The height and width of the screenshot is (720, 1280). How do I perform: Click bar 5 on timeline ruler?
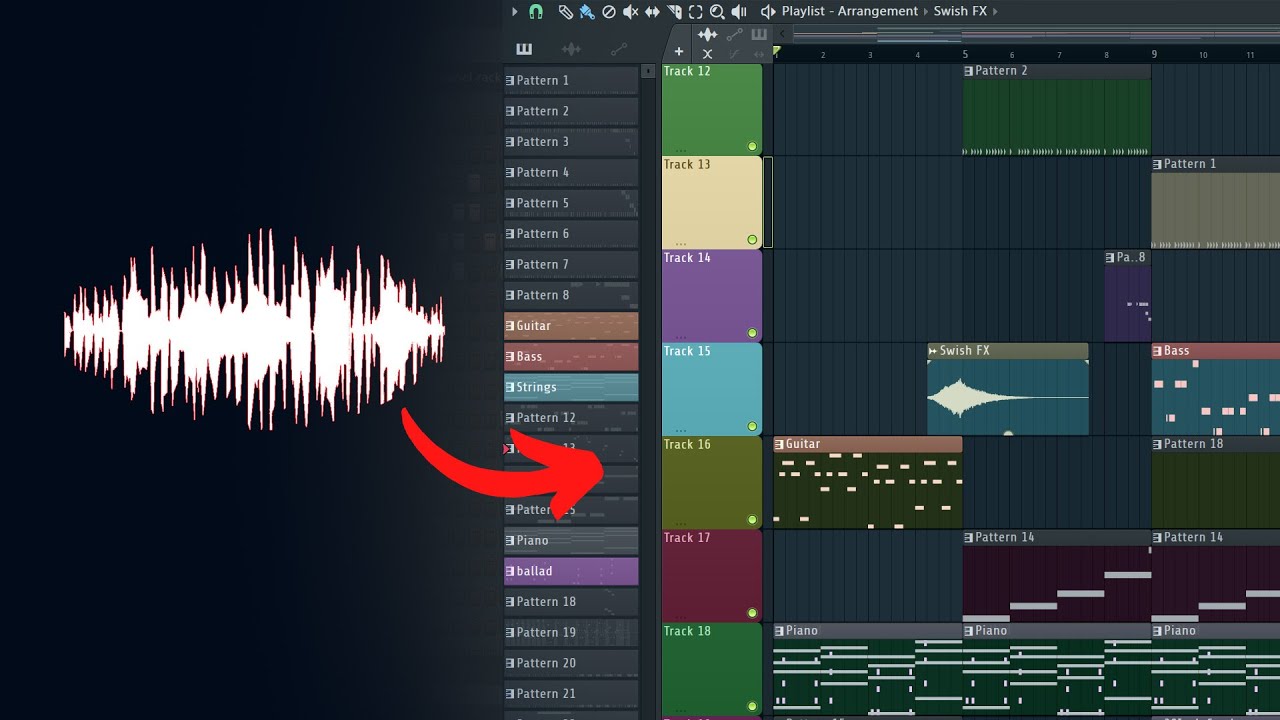[x=966, y=54]
